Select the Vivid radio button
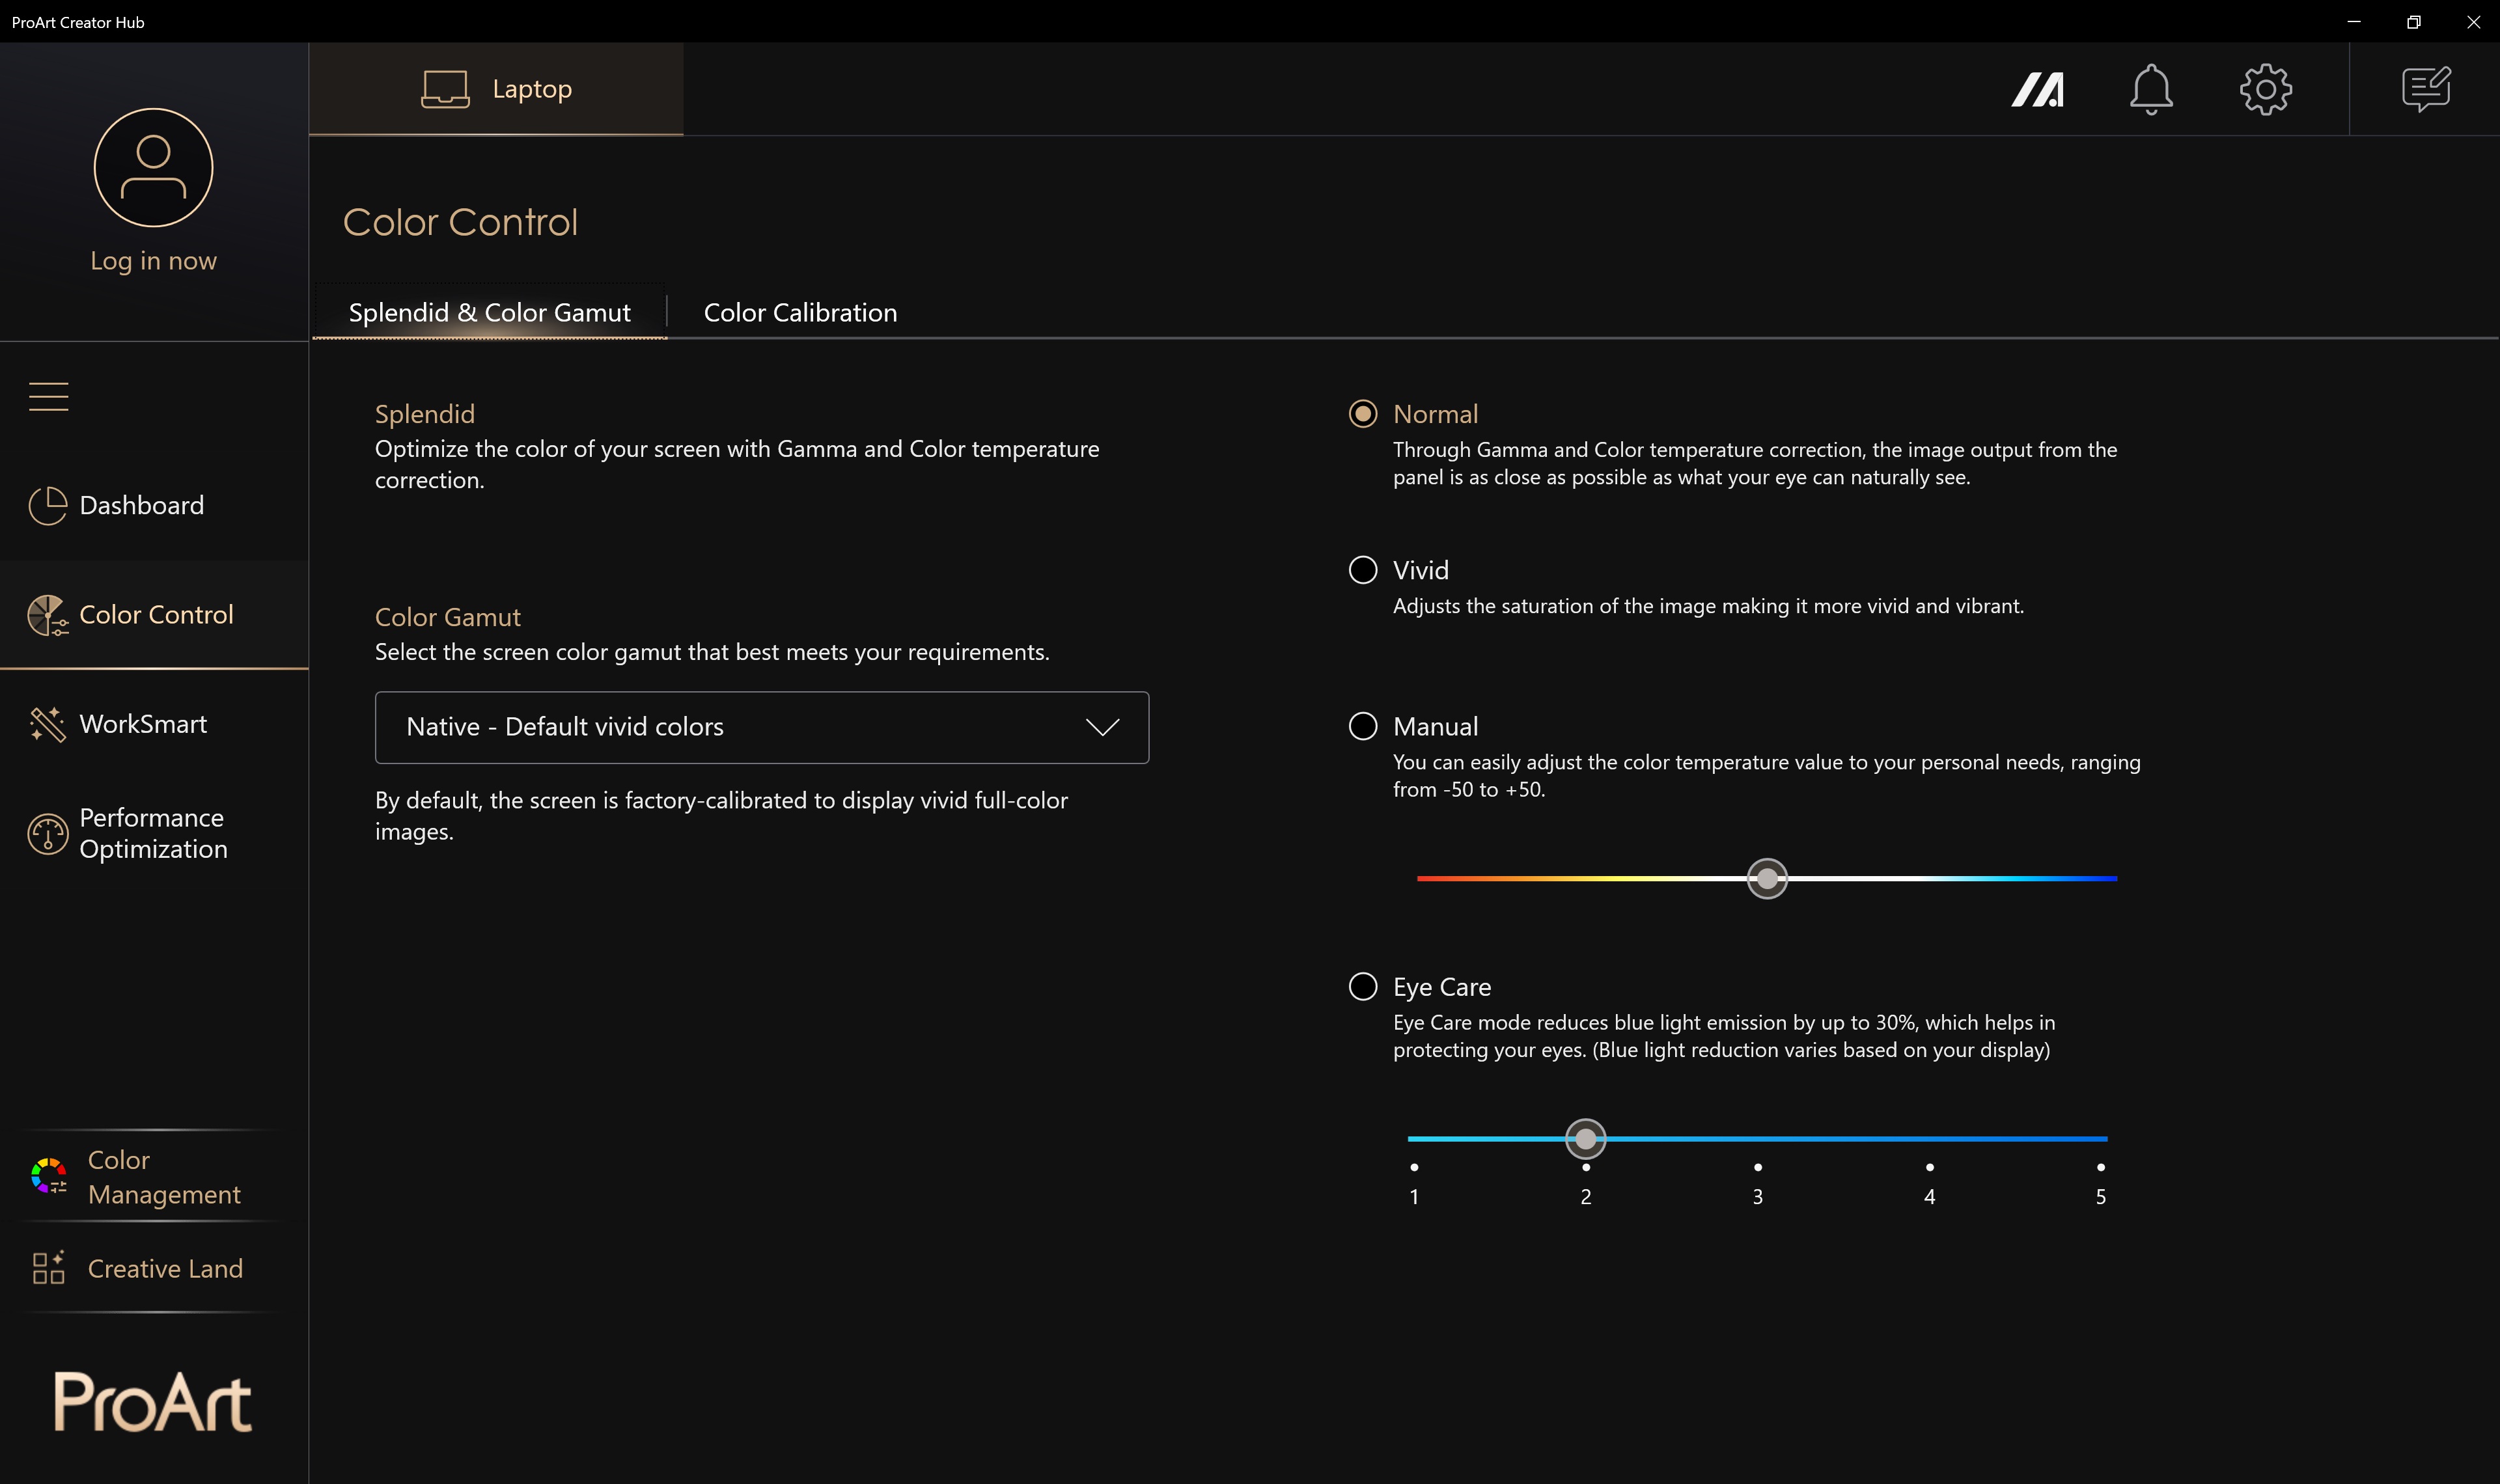This screenshot has width=2500, height=1484. coord(1363,570)
